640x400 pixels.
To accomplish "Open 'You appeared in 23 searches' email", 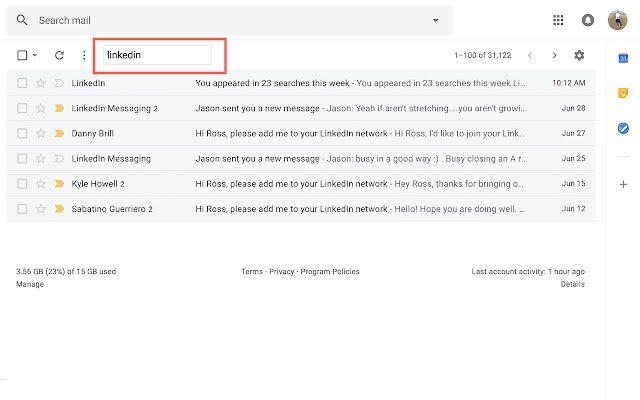I will click(x=301, y=83).
